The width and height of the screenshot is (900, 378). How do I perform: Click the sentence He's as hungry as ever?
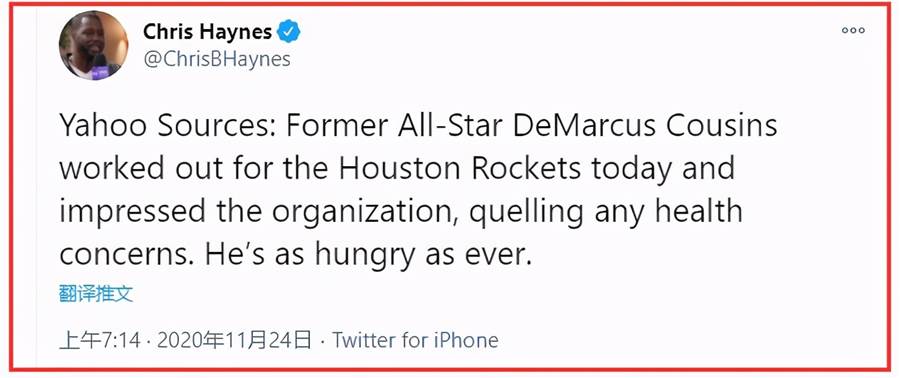pyautogui.click(x=365, y=256)
